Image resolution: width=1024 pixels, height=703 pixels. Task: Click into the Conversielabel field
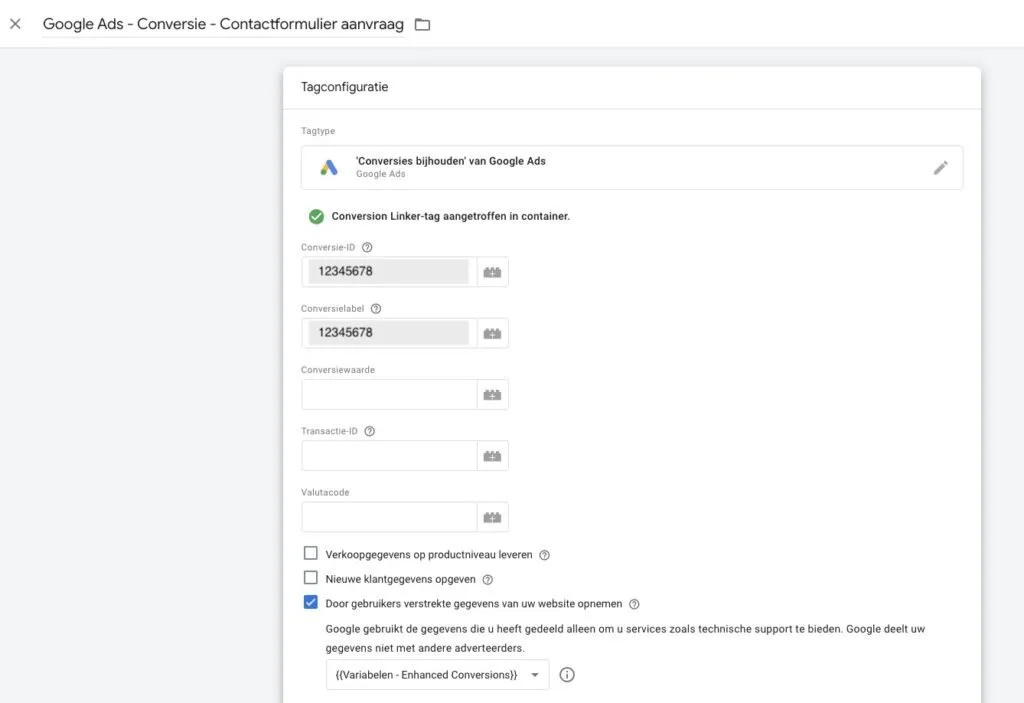[389, 333]
